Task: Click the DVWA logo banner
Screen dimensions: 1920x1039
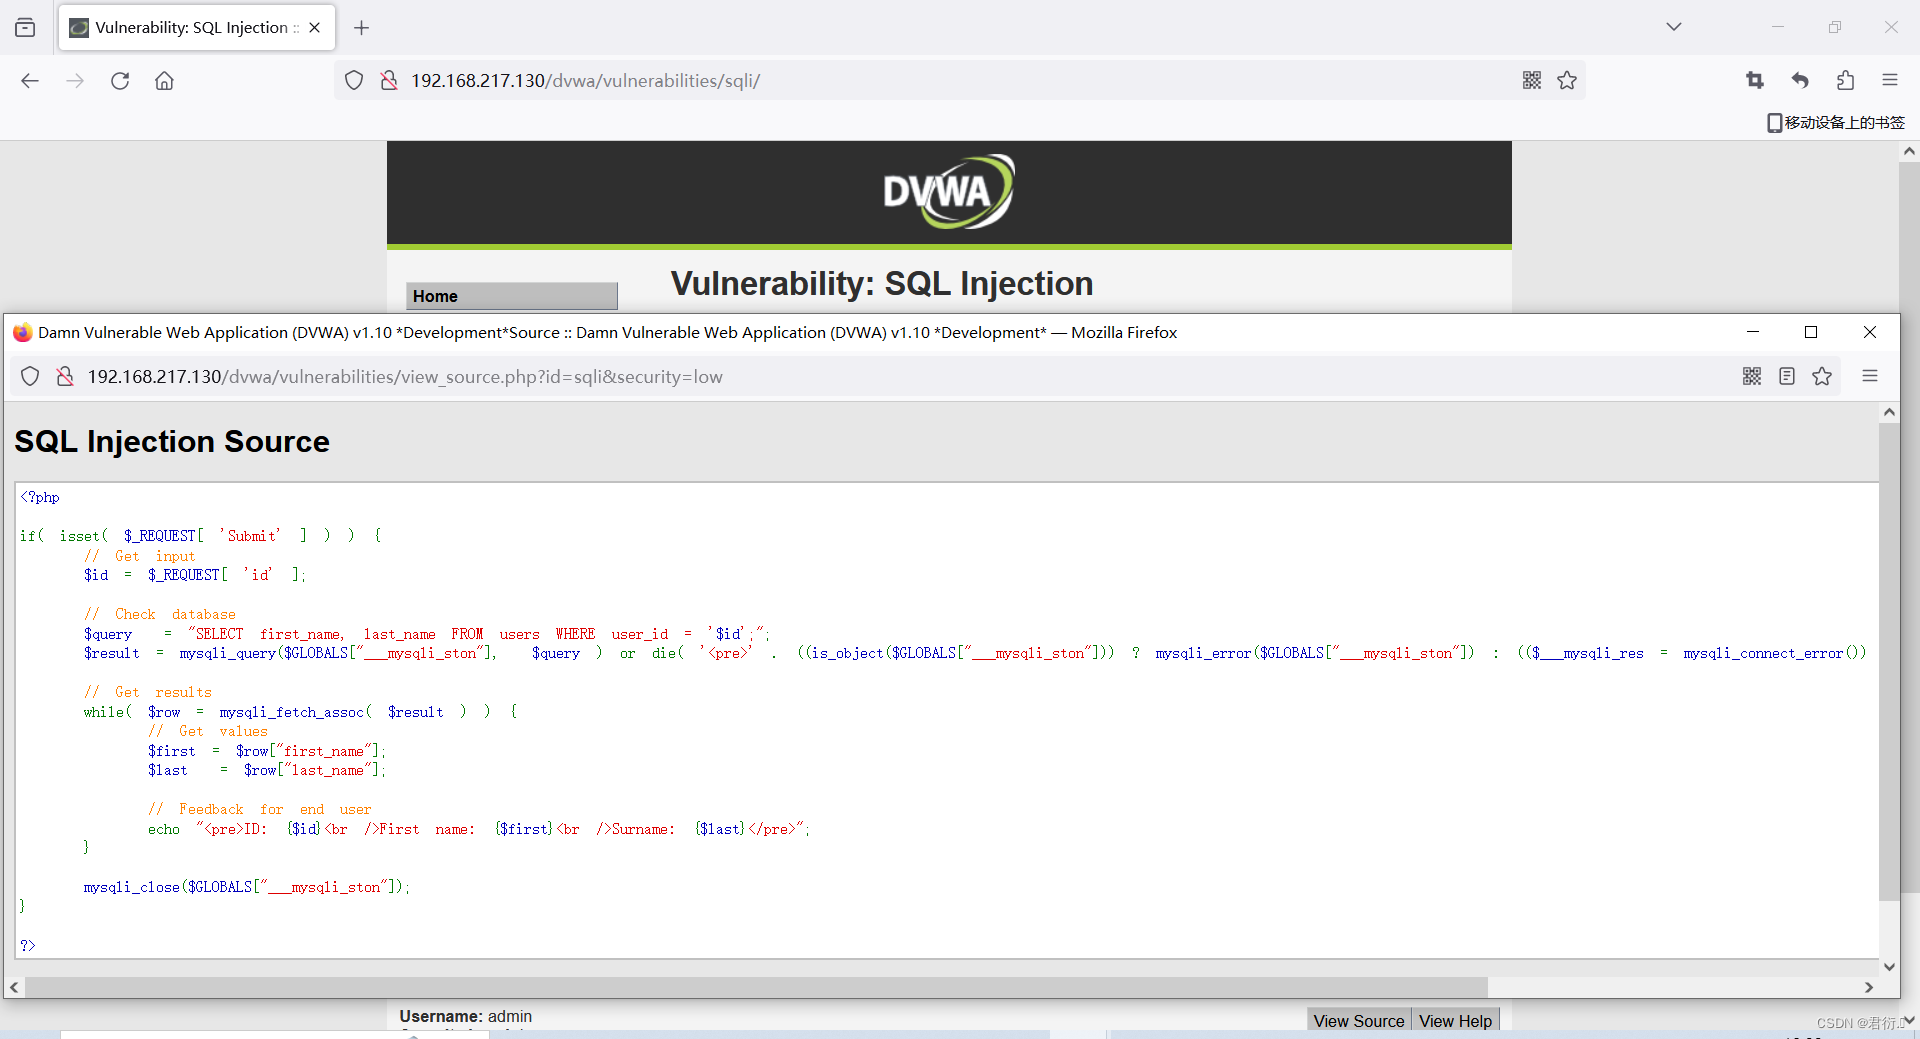Action: point(948,191)
